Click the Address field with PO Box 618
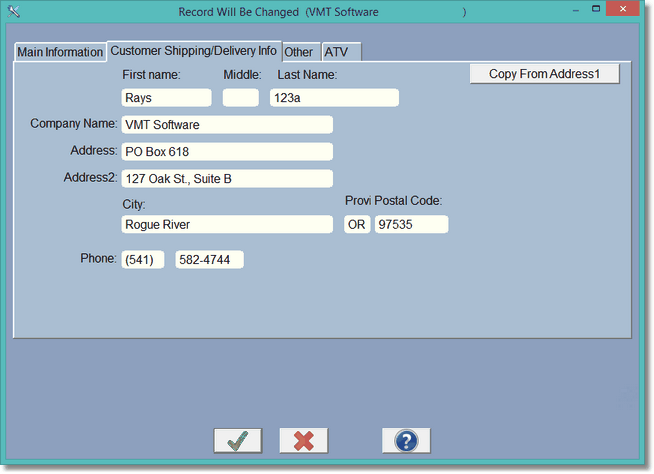The height and width of the screenshot is (474, 654). [x=227, y=151]
